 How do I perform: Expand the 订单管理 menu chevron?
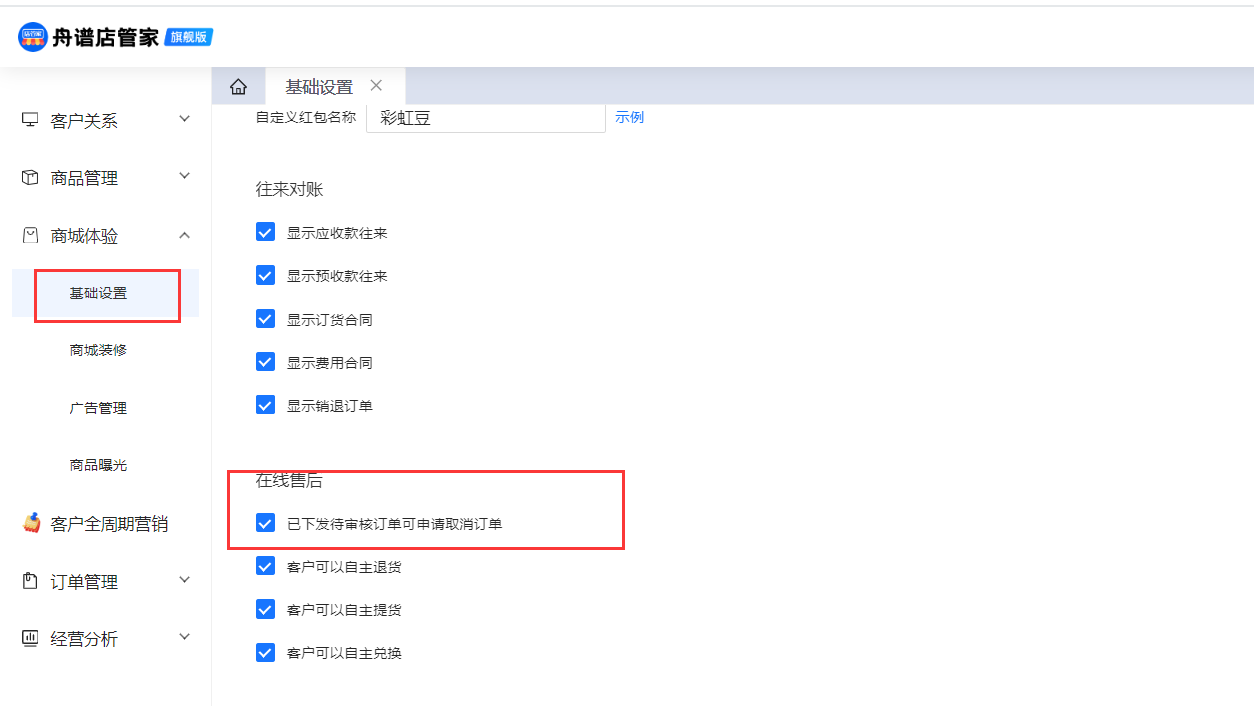point(184,580)
